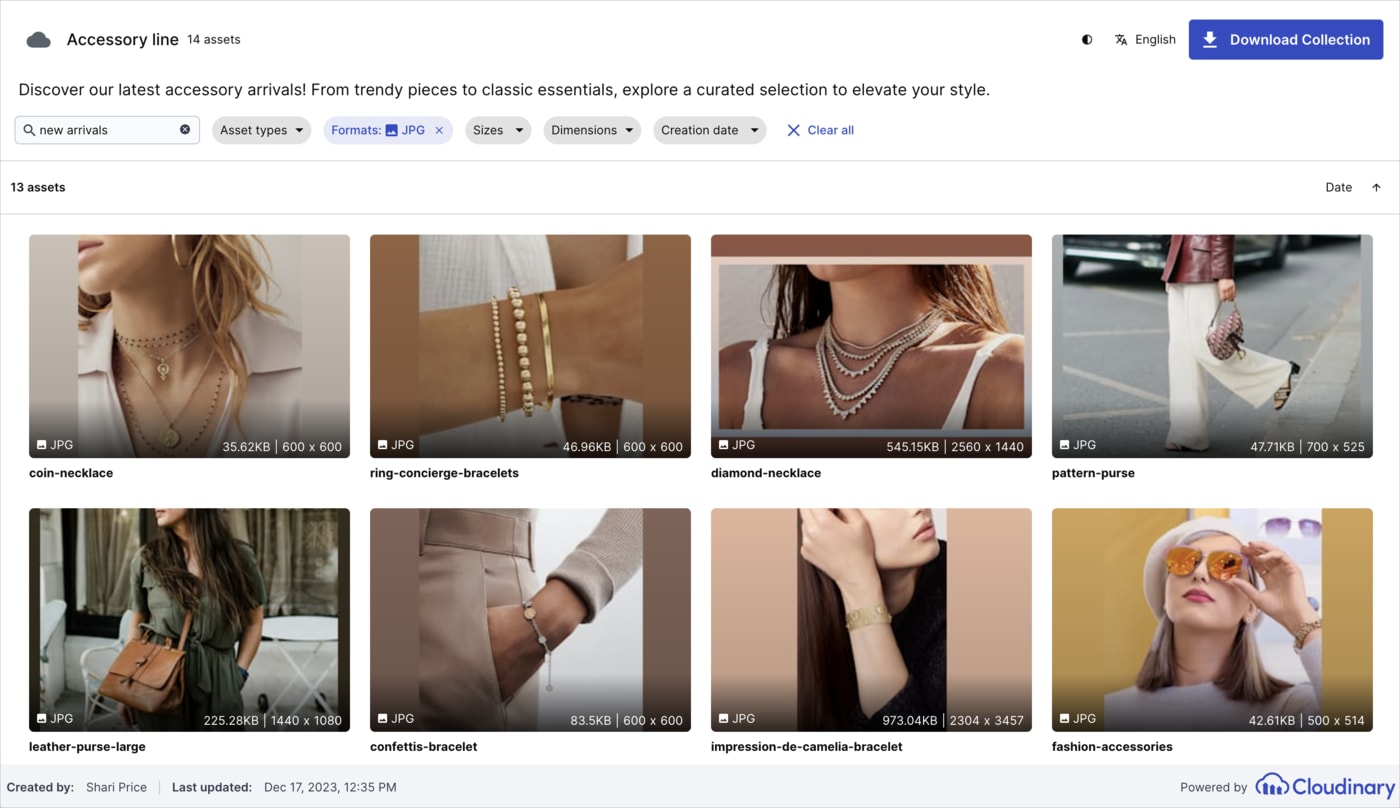Click the Formats: JPG filter chip
Screen dimensions: 1400x808
point(388,130)
